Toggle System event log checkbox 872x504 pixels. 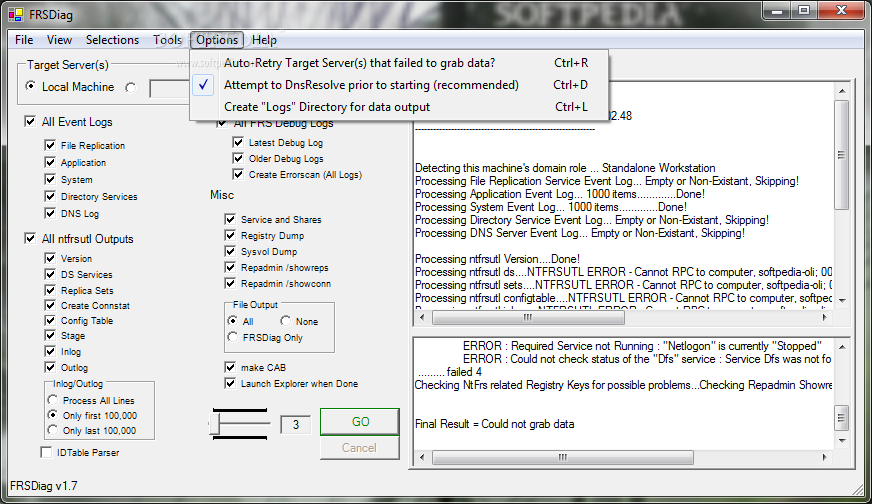pyautogui.click(x=50, y=180)
